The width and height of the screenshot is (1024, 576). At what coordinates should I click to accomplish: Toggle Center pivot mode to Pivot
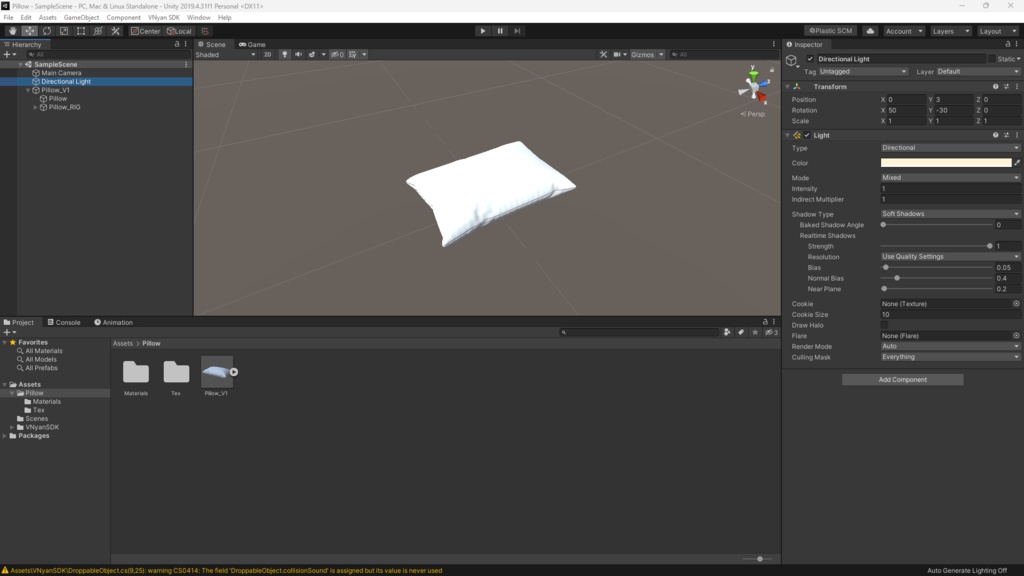coord(146,31)
